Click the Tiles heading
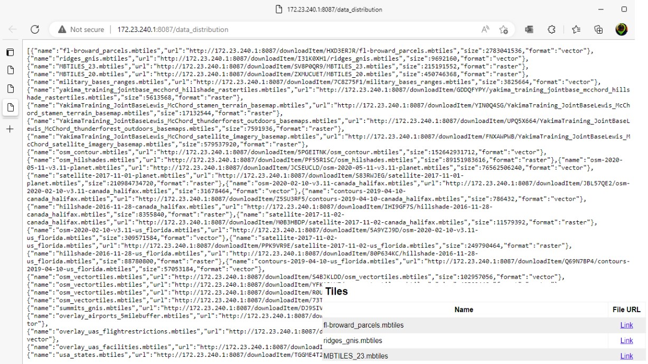This screenshot has width=648, height=364. click(x=336, y=291)
